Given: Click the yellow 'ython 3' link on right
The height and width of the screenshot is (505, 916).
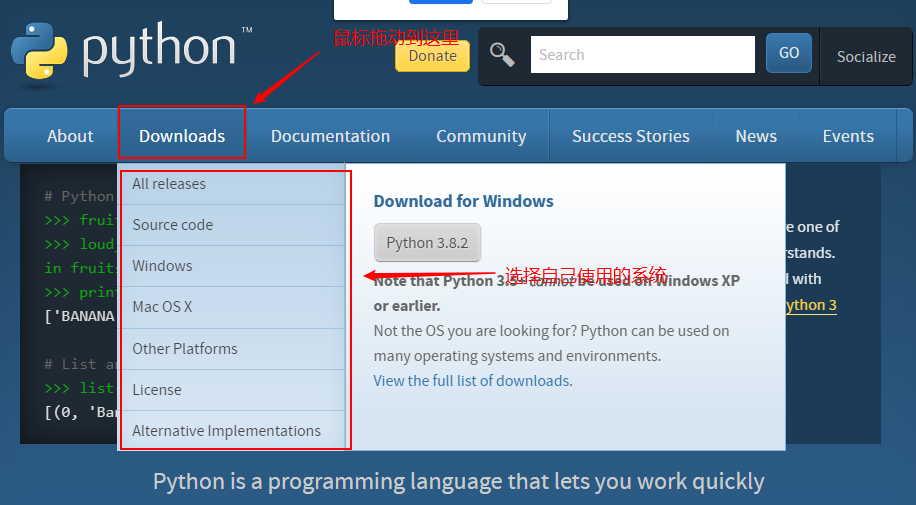Looking at the screenshot, I should point(811,305).
